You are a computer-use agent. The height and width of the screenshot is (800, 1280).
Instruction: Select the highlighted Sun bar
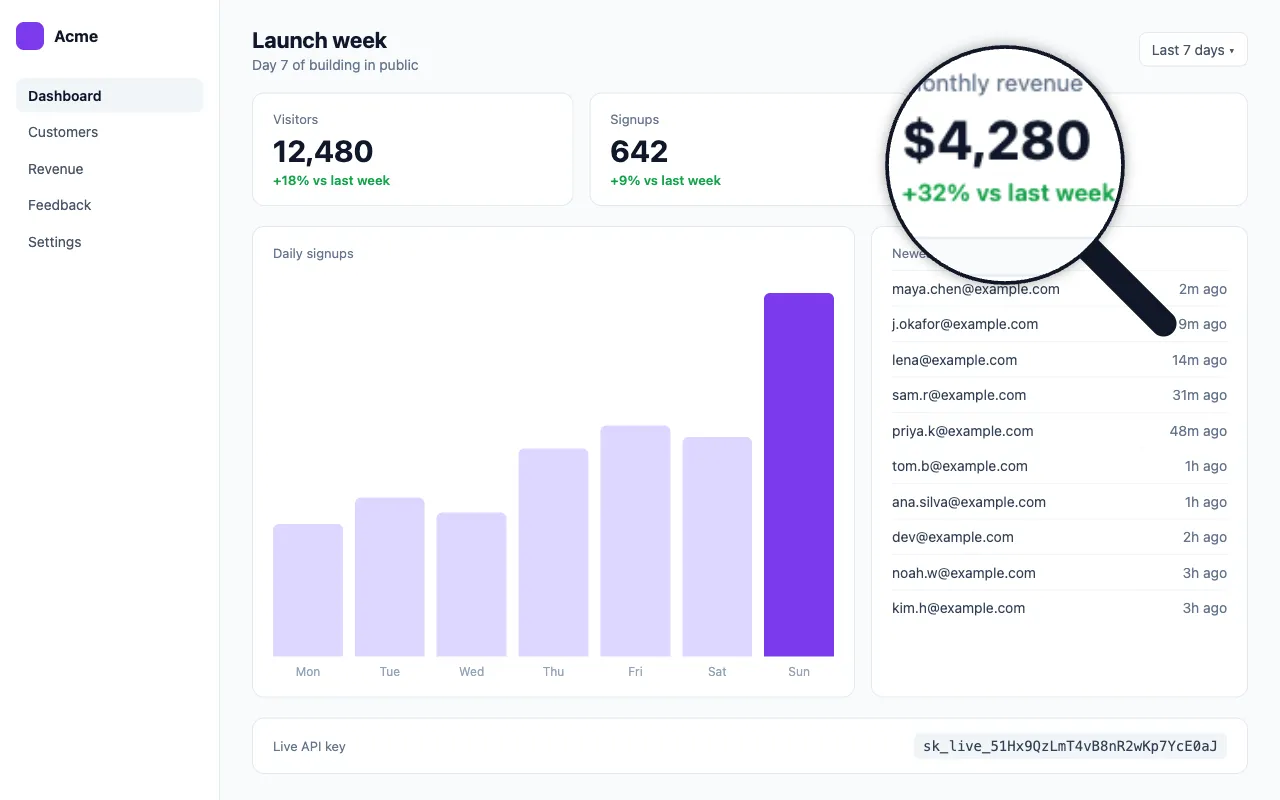pos(799,475)
